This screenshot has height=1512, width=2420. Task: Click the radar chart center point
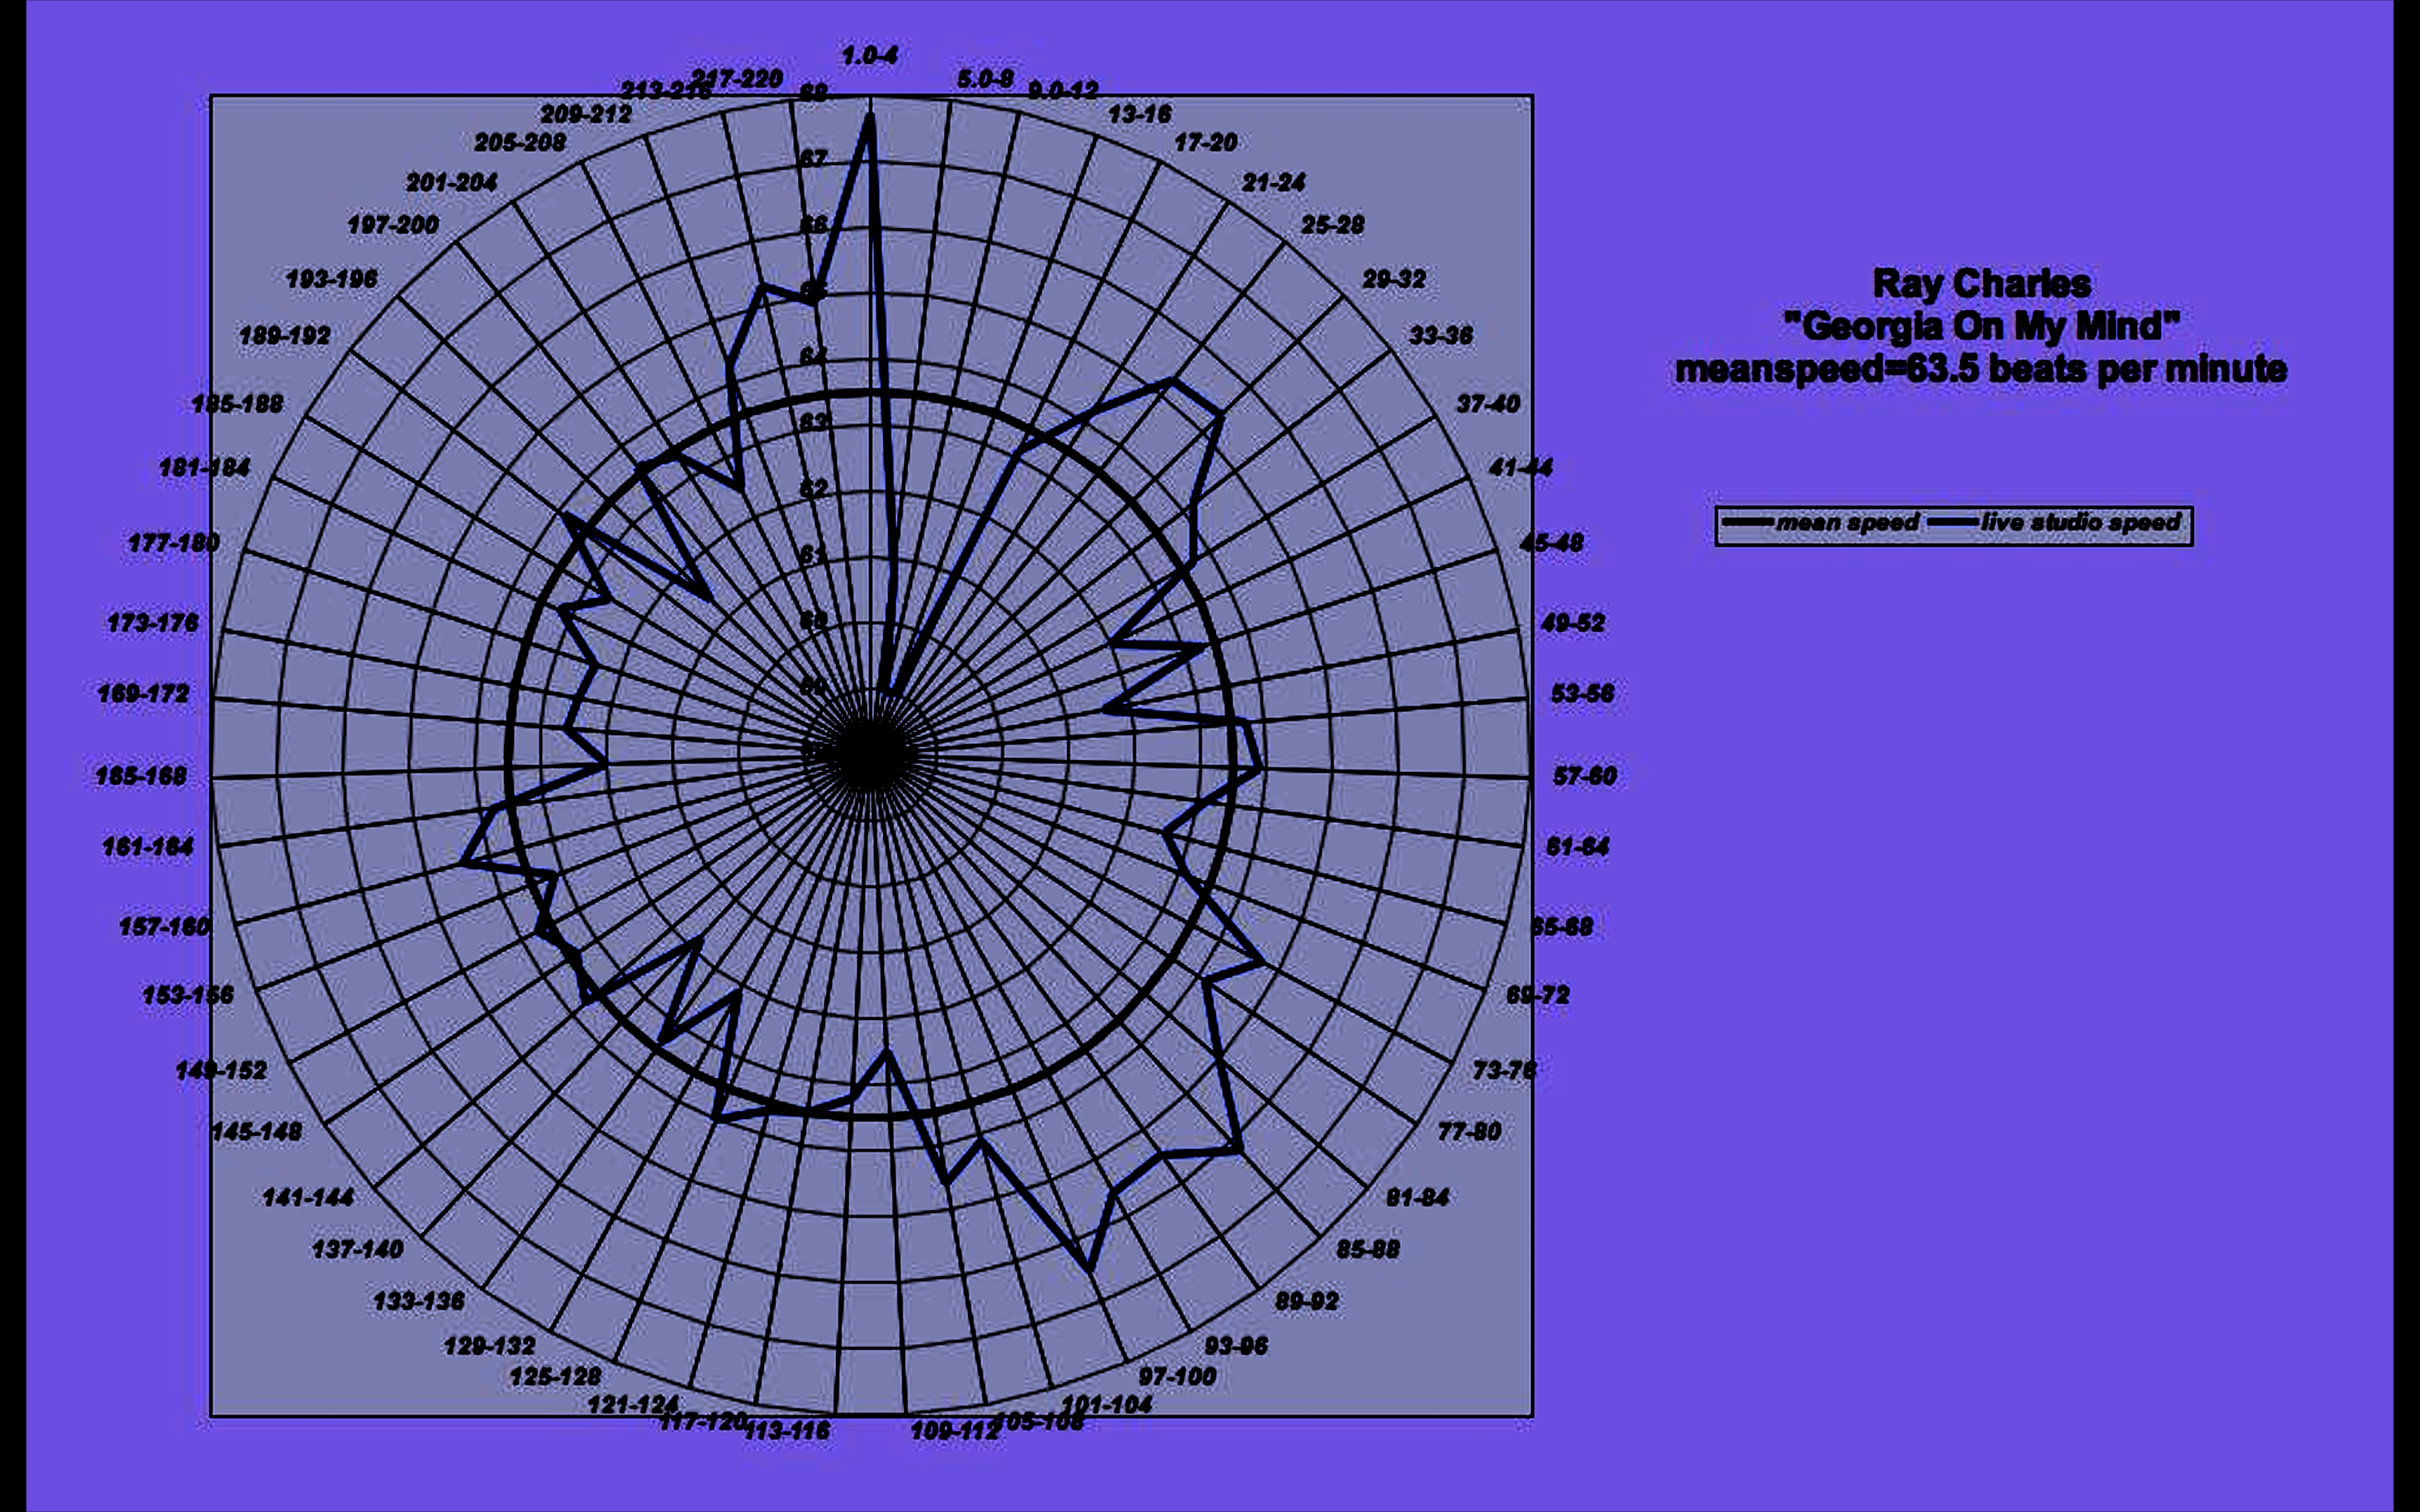click(870, 755)
